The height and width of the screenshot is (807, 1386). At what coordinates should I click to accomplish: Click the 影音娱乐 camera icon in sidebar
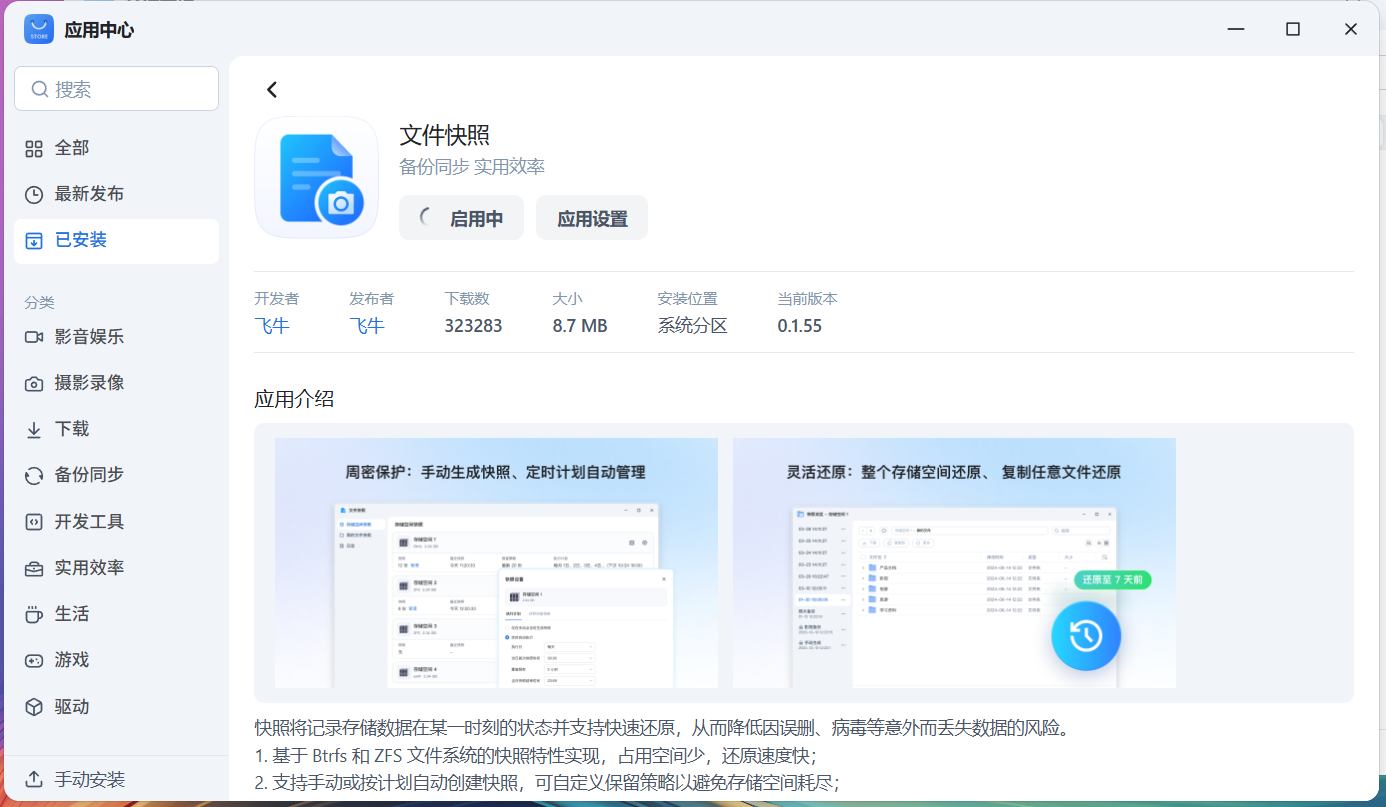(34, 337)
